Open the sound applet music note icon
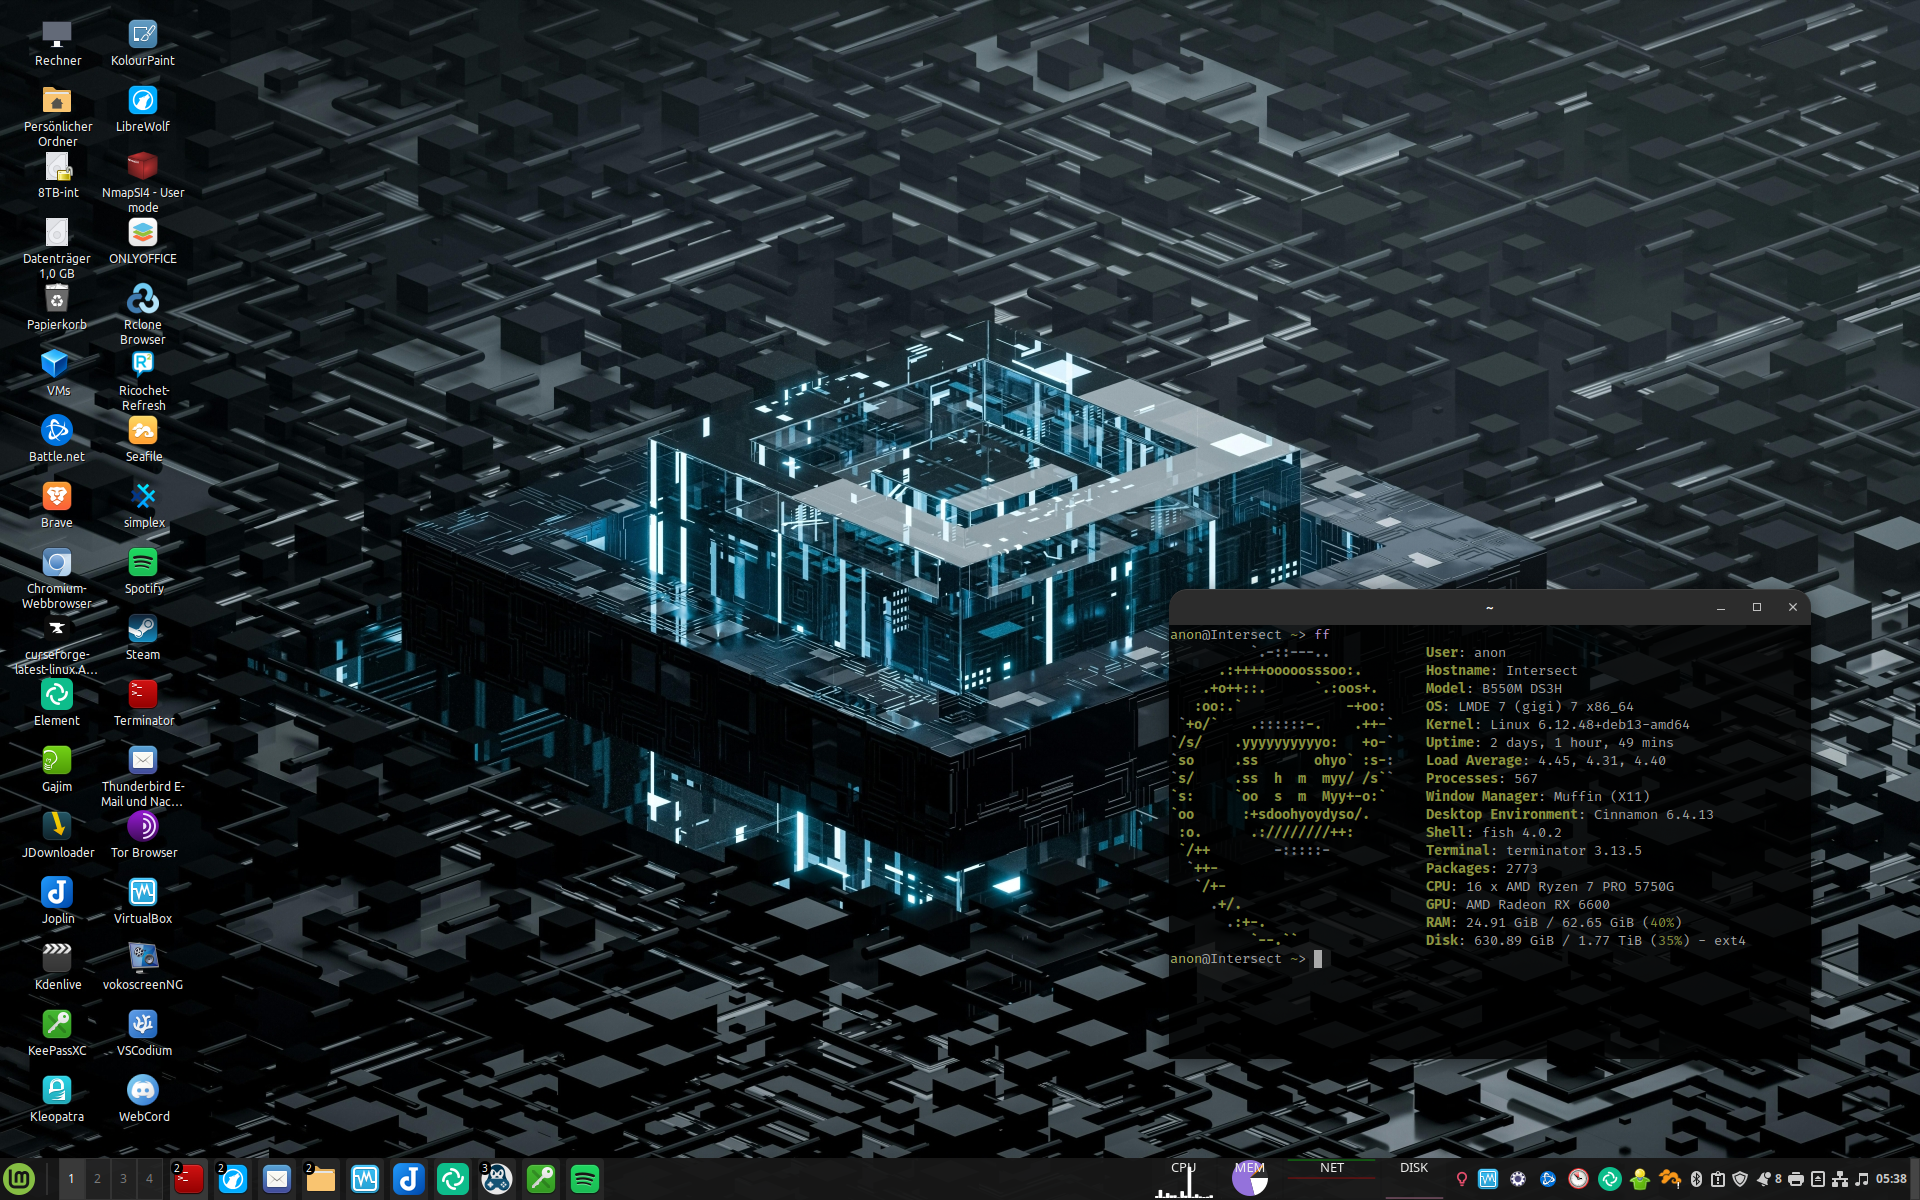The image size is (1920, 1200). pos(1861,1179)
